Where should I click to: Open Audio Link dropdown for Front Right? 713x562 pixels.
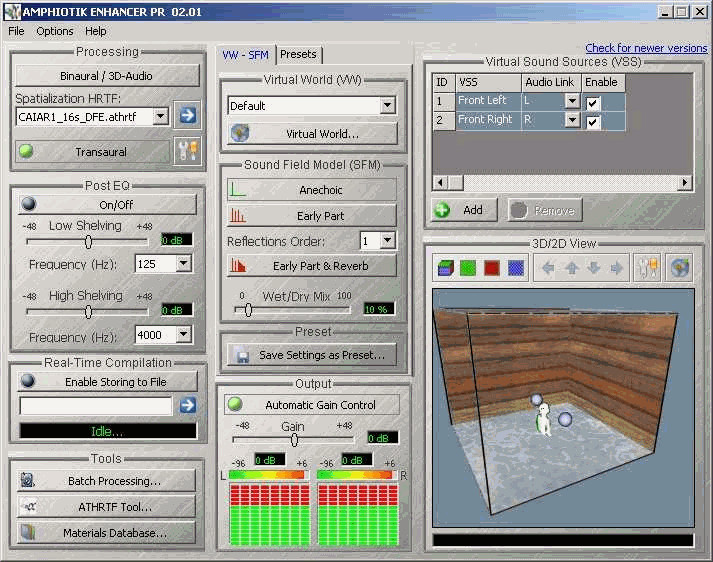click(572, 120)
